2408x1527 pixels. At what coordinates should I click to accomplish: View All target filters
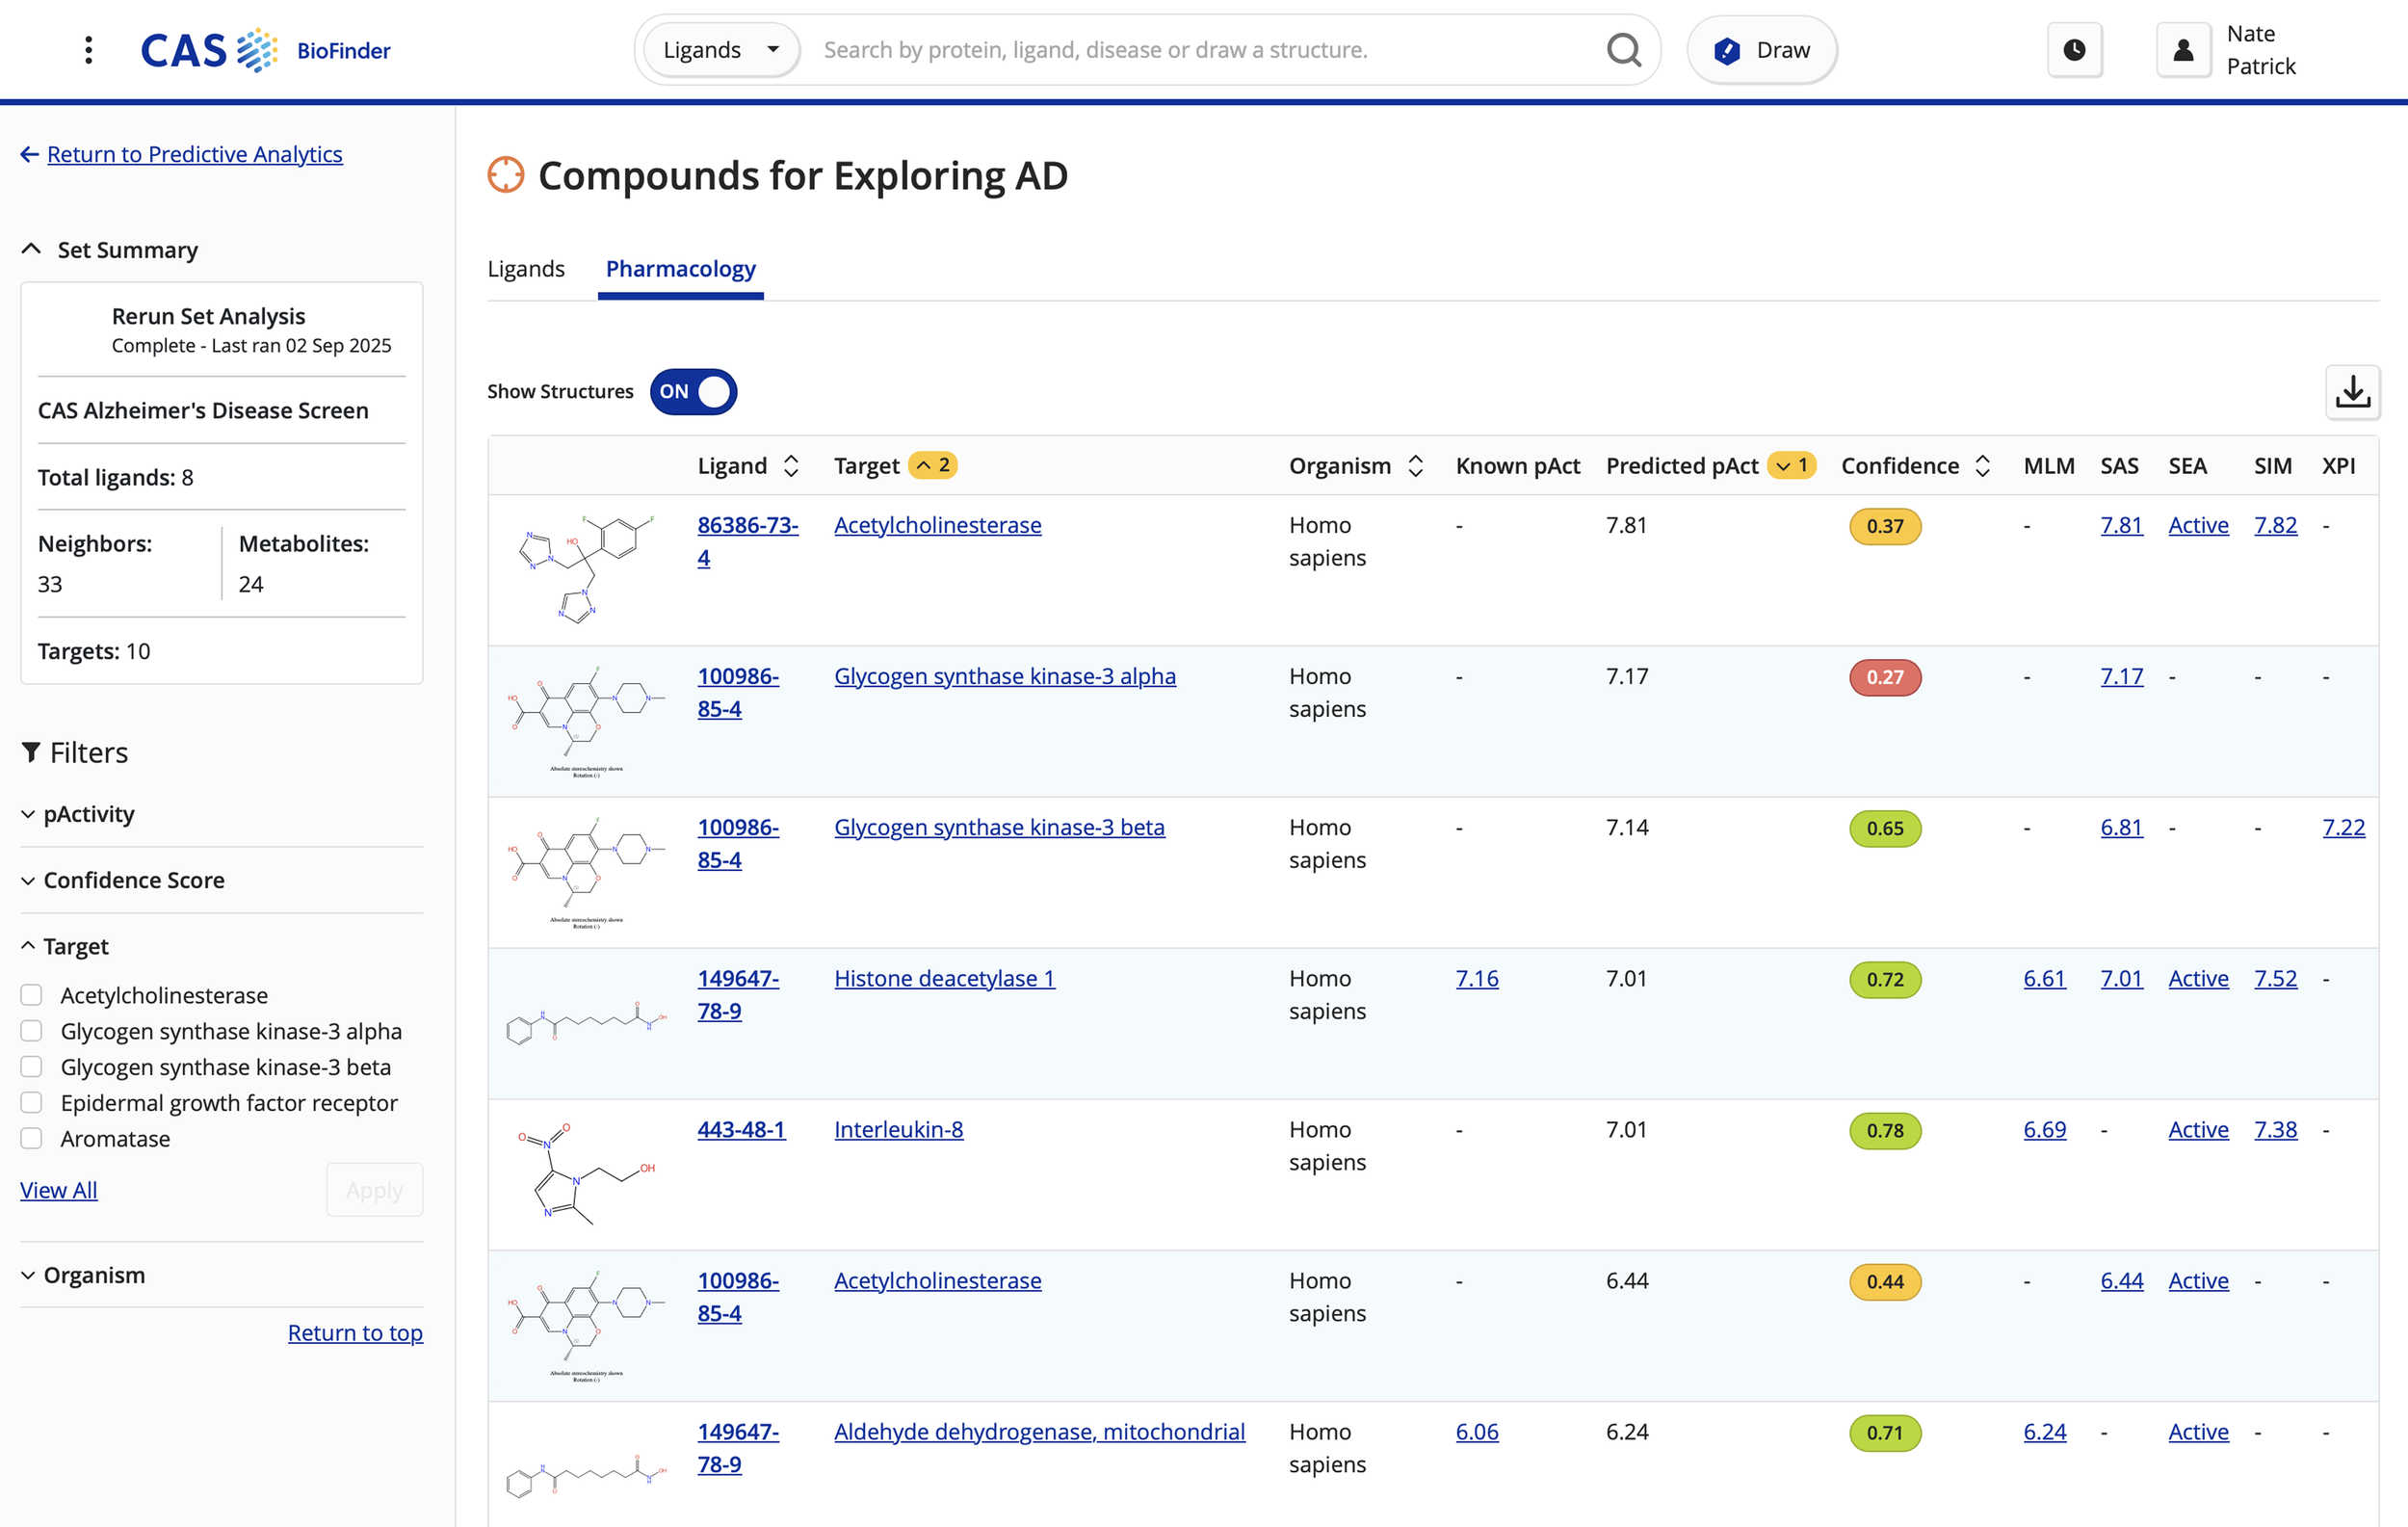[58, 1189]
